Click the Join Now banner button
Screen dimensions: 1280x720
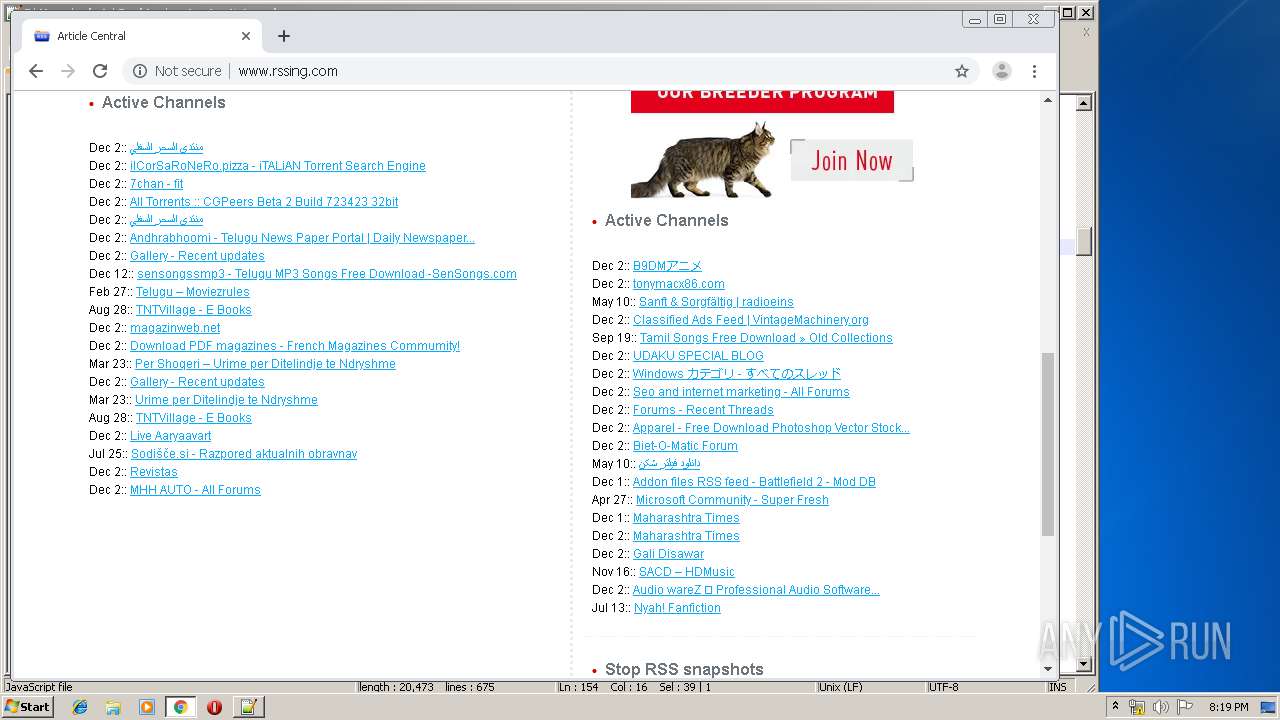click(851, 160)
